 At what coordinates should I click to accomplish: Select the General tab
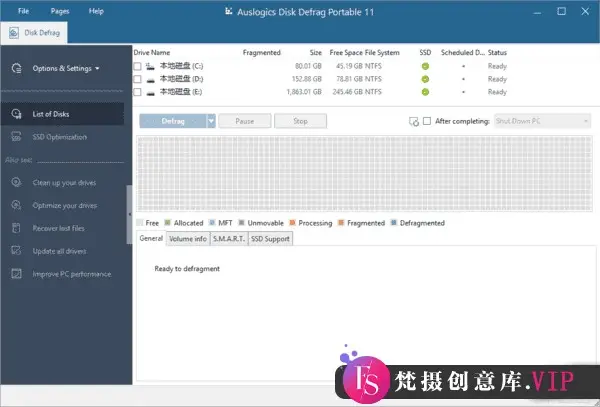pos(151,238)
